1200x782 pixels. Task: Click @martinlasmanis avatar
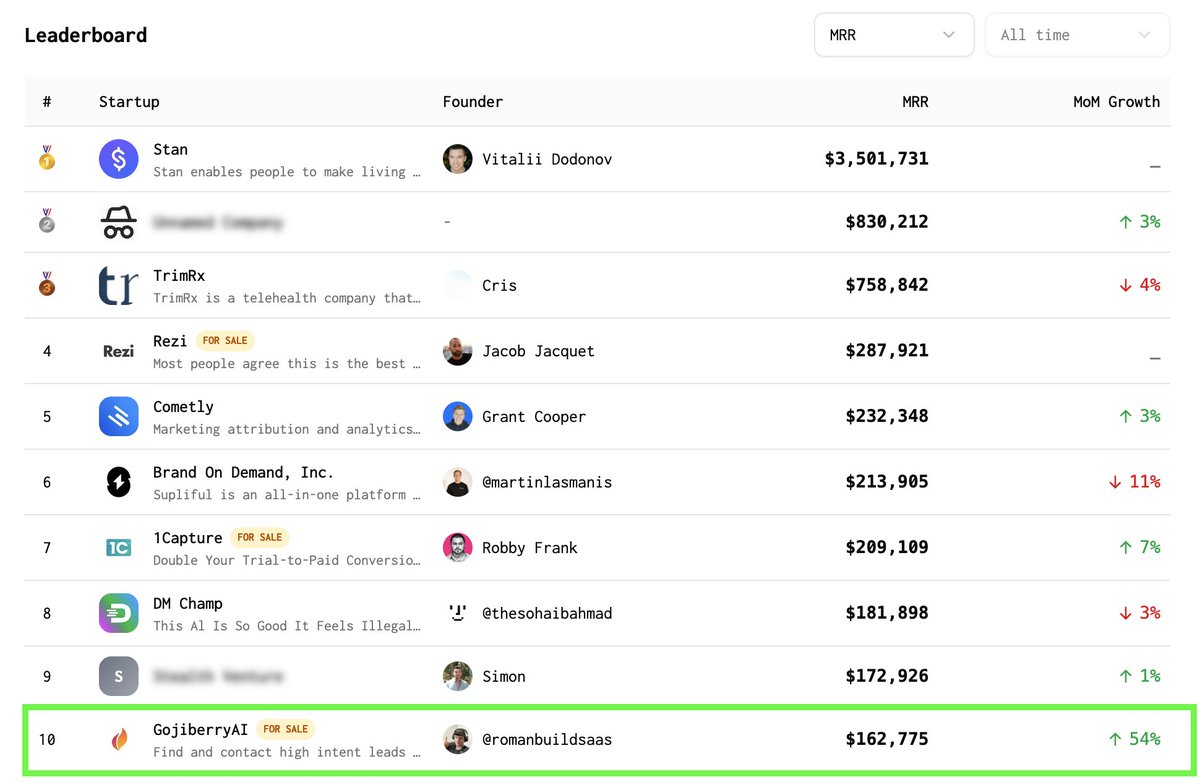(x=458, y=482)
